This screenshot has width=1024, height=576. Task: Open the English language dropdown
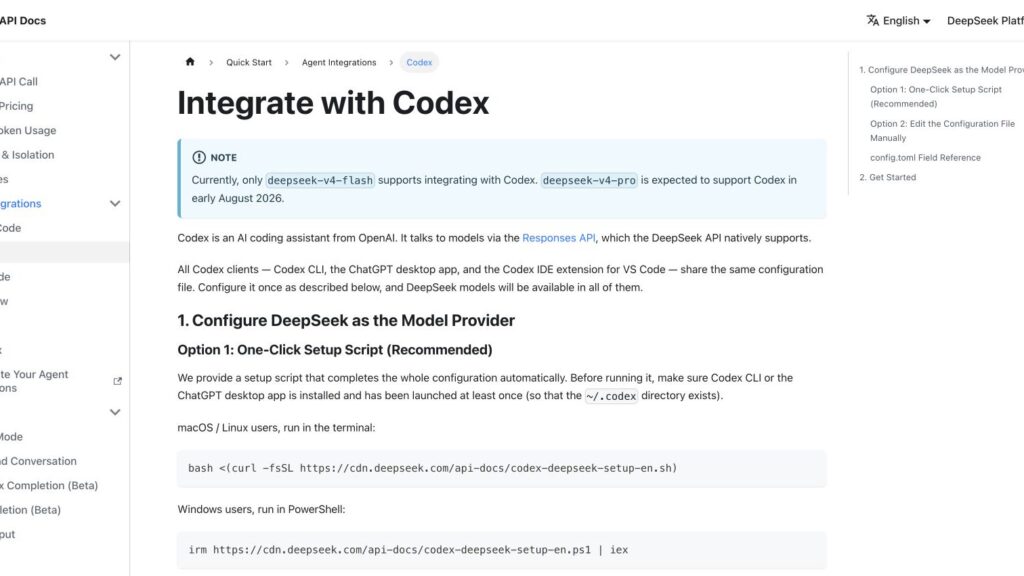tap(899, 20)
